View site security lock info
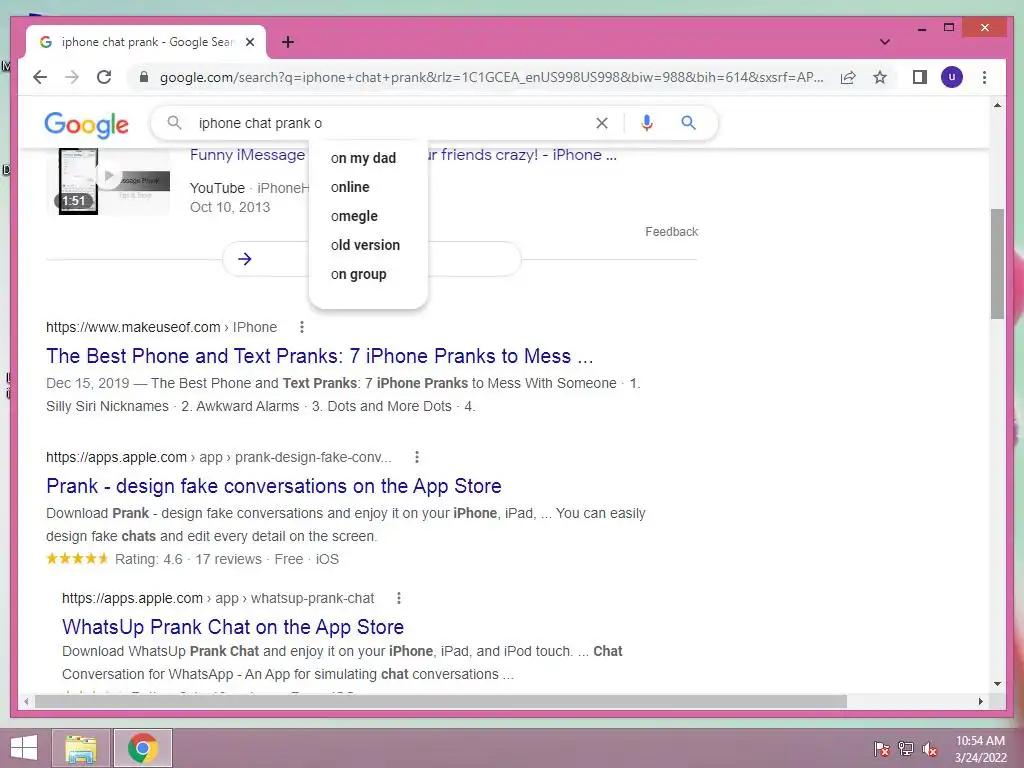Viewport: 1024px width, 768px height. 144,77
